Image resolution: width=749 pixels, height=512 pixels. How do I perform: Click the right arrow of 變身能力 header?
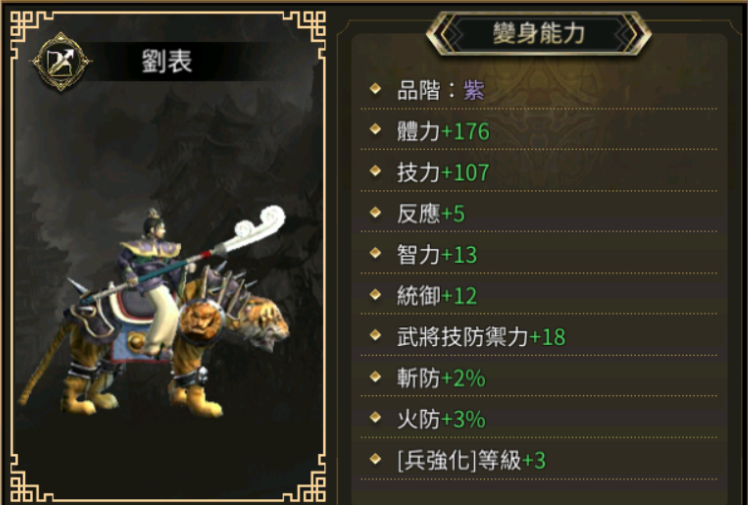coord(632,33)
